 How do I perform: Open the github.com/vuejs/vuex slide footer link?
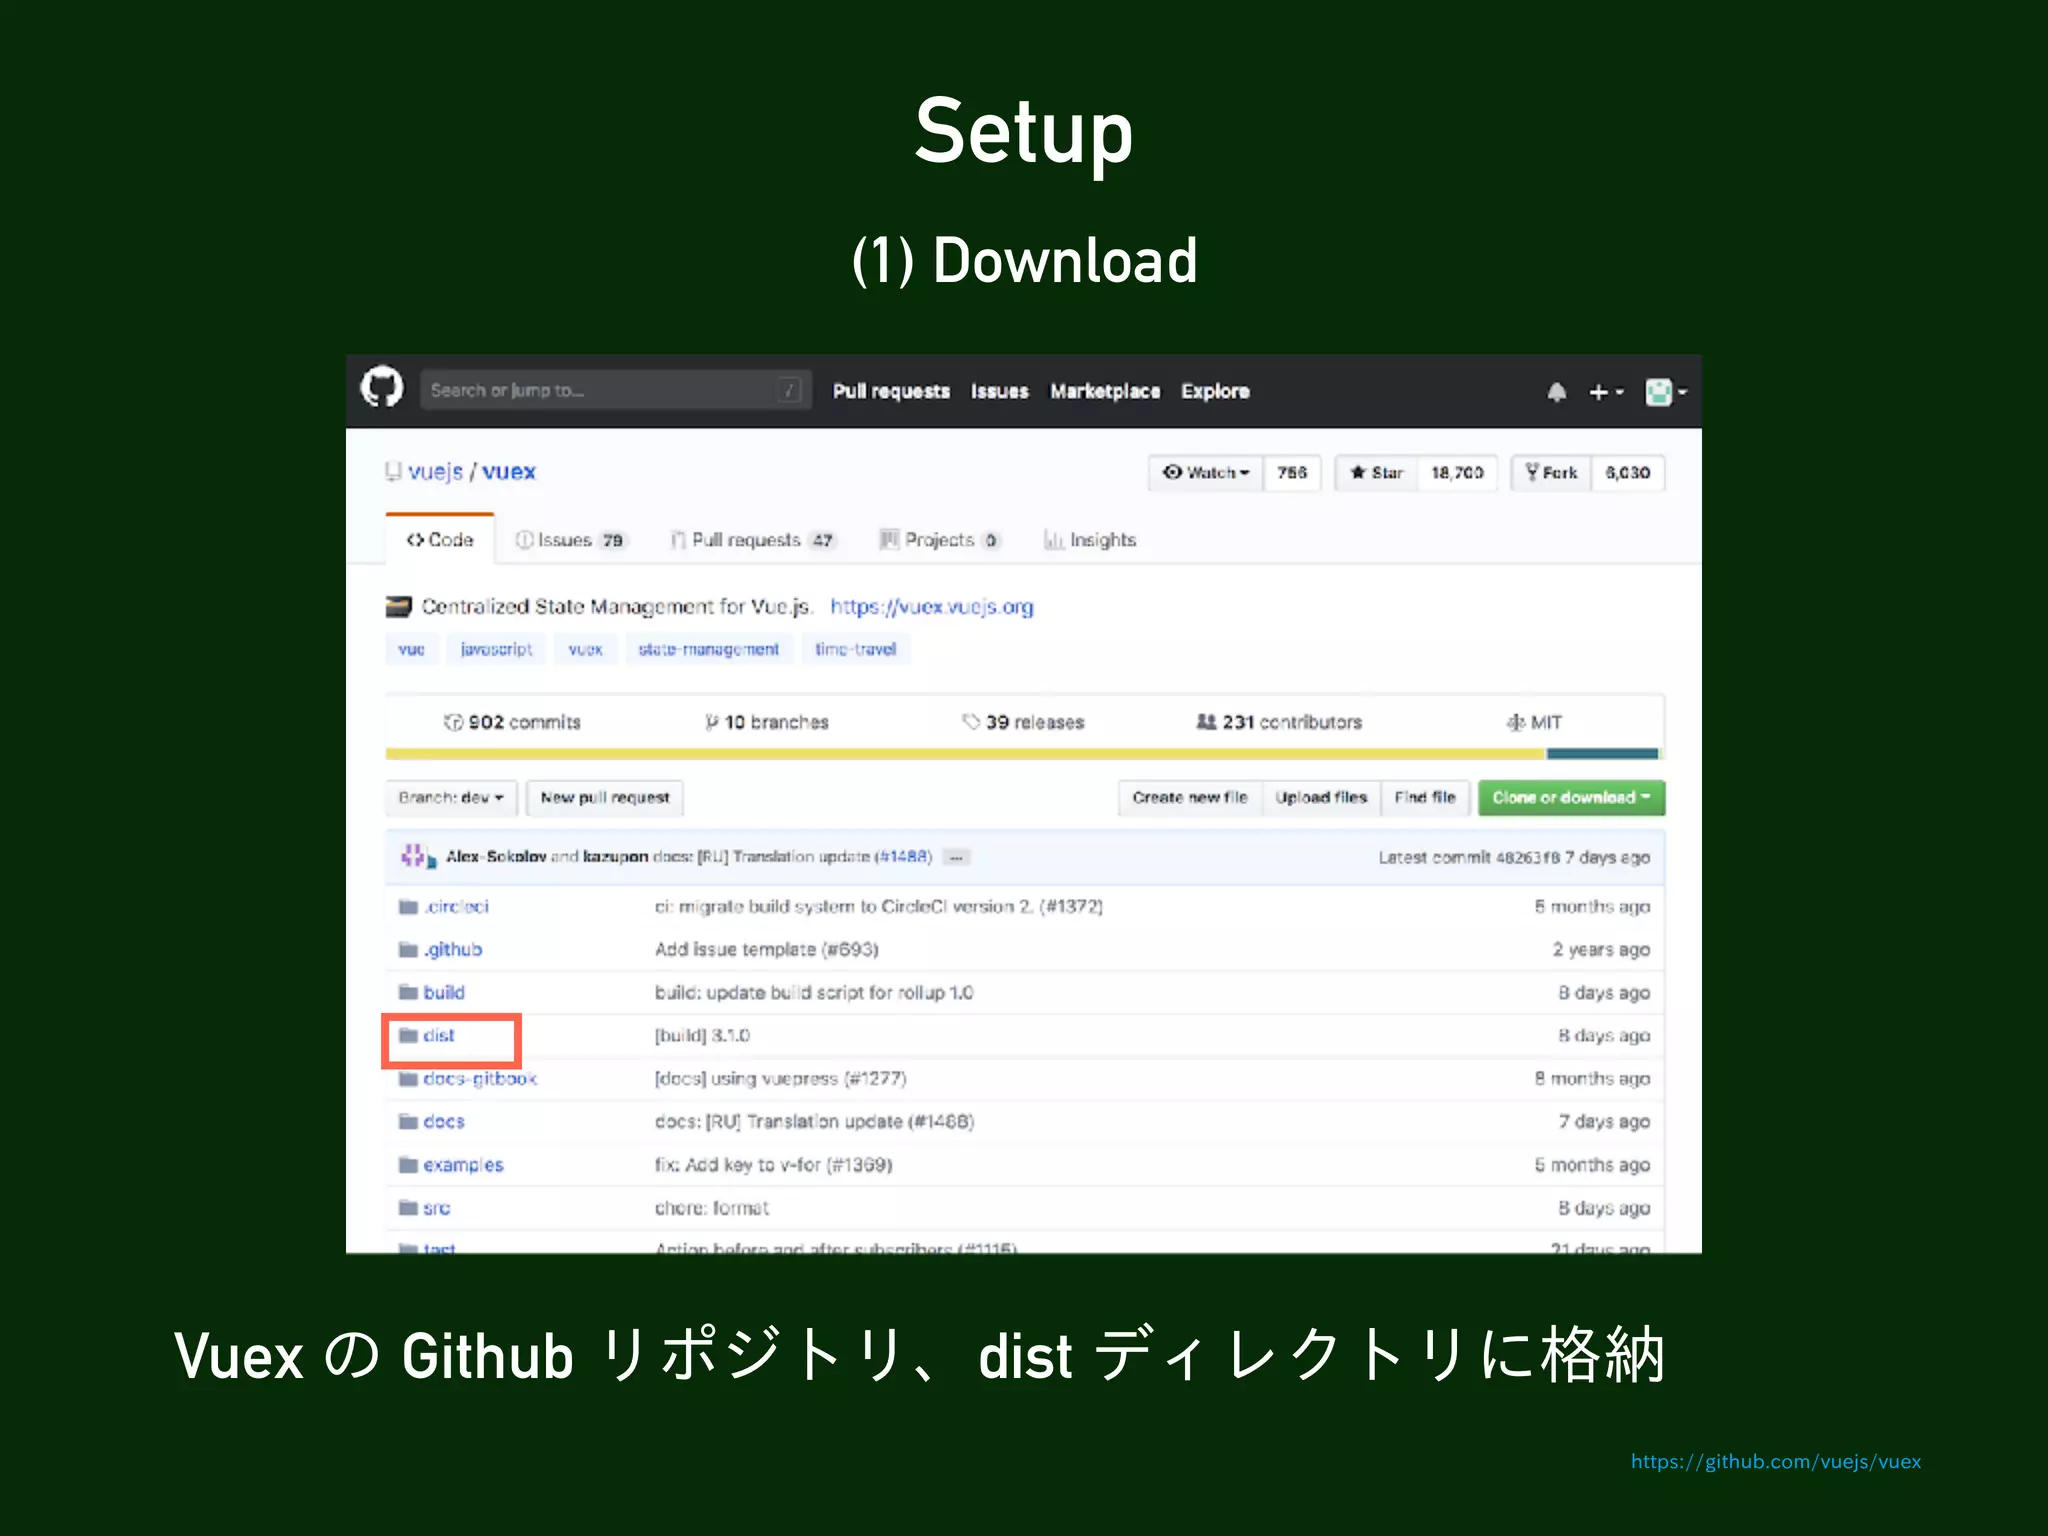pos(1776,1461)
